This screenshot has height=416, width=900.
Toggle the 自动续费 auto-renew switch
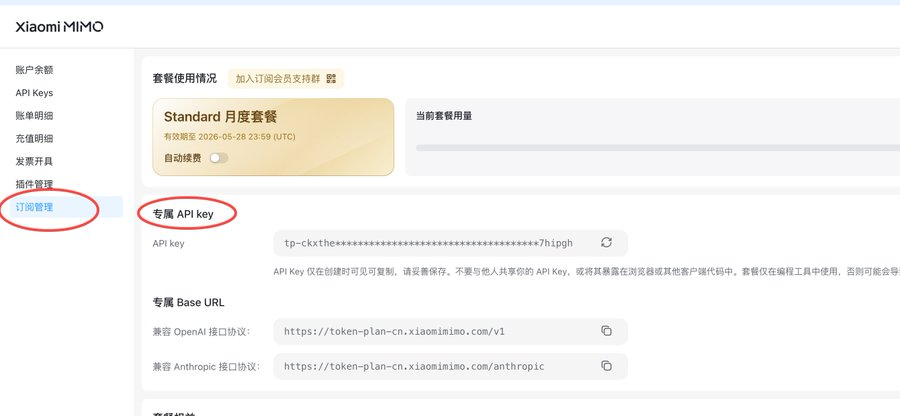coord(219,158)
